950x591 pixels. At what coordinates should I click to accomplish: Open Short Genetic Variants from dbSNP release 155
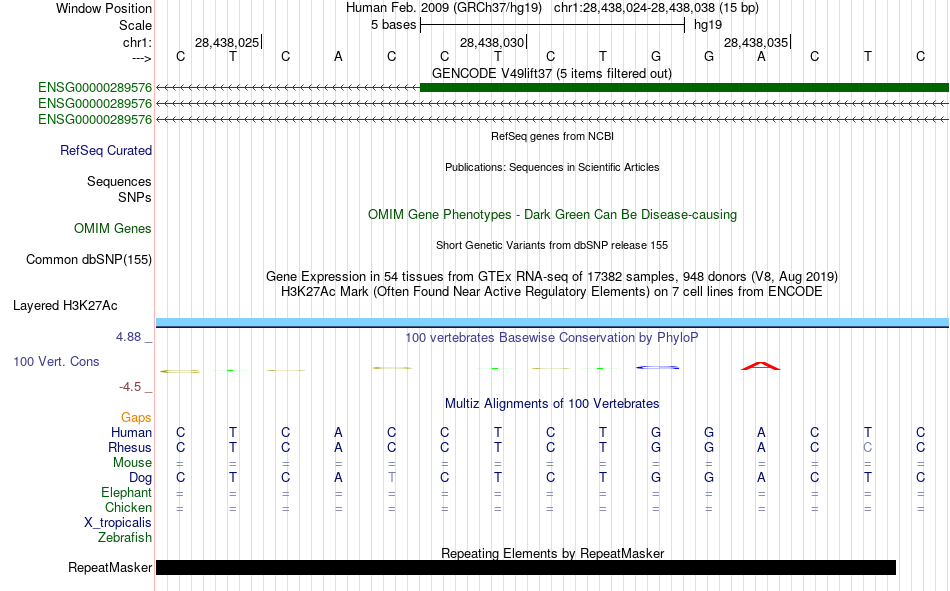(x=552, y=245)
